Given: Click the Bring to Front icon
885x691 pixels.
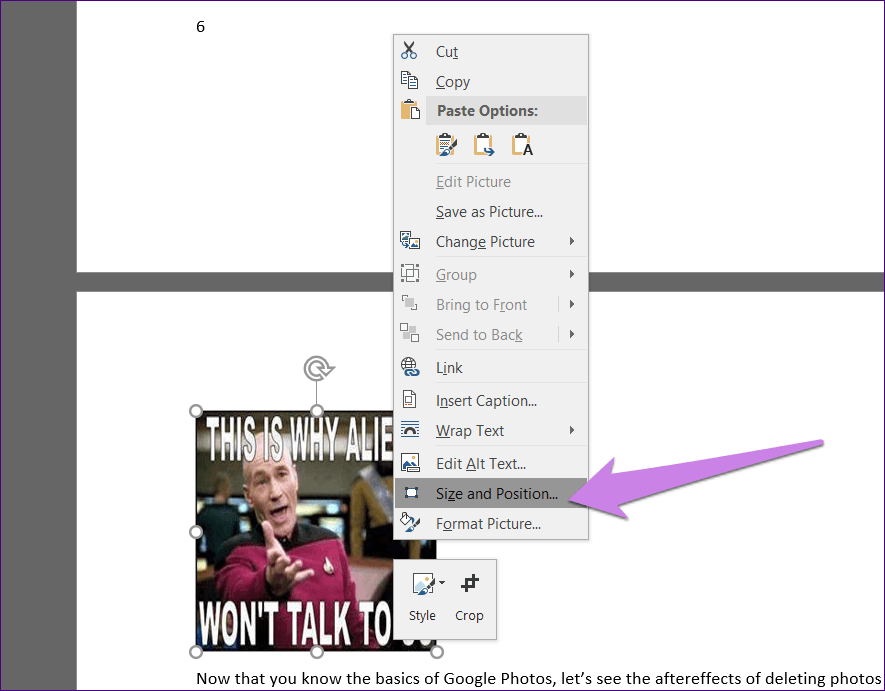Looking at the screenshot, I should [x=409, y=303].
